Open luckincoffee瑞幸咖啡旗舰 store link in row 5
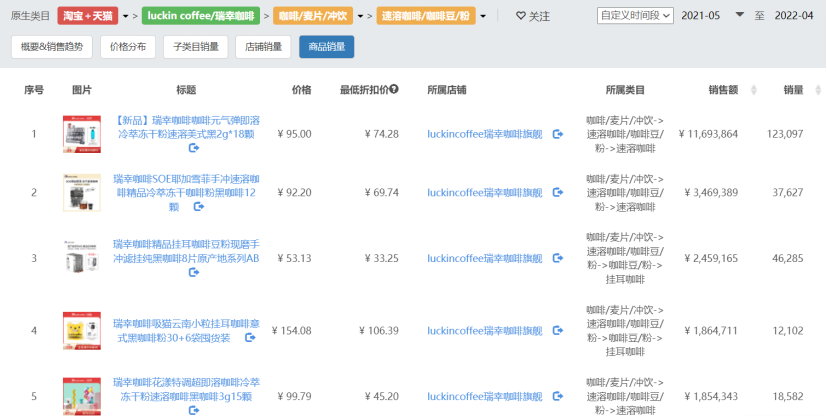 coord(485,396)
